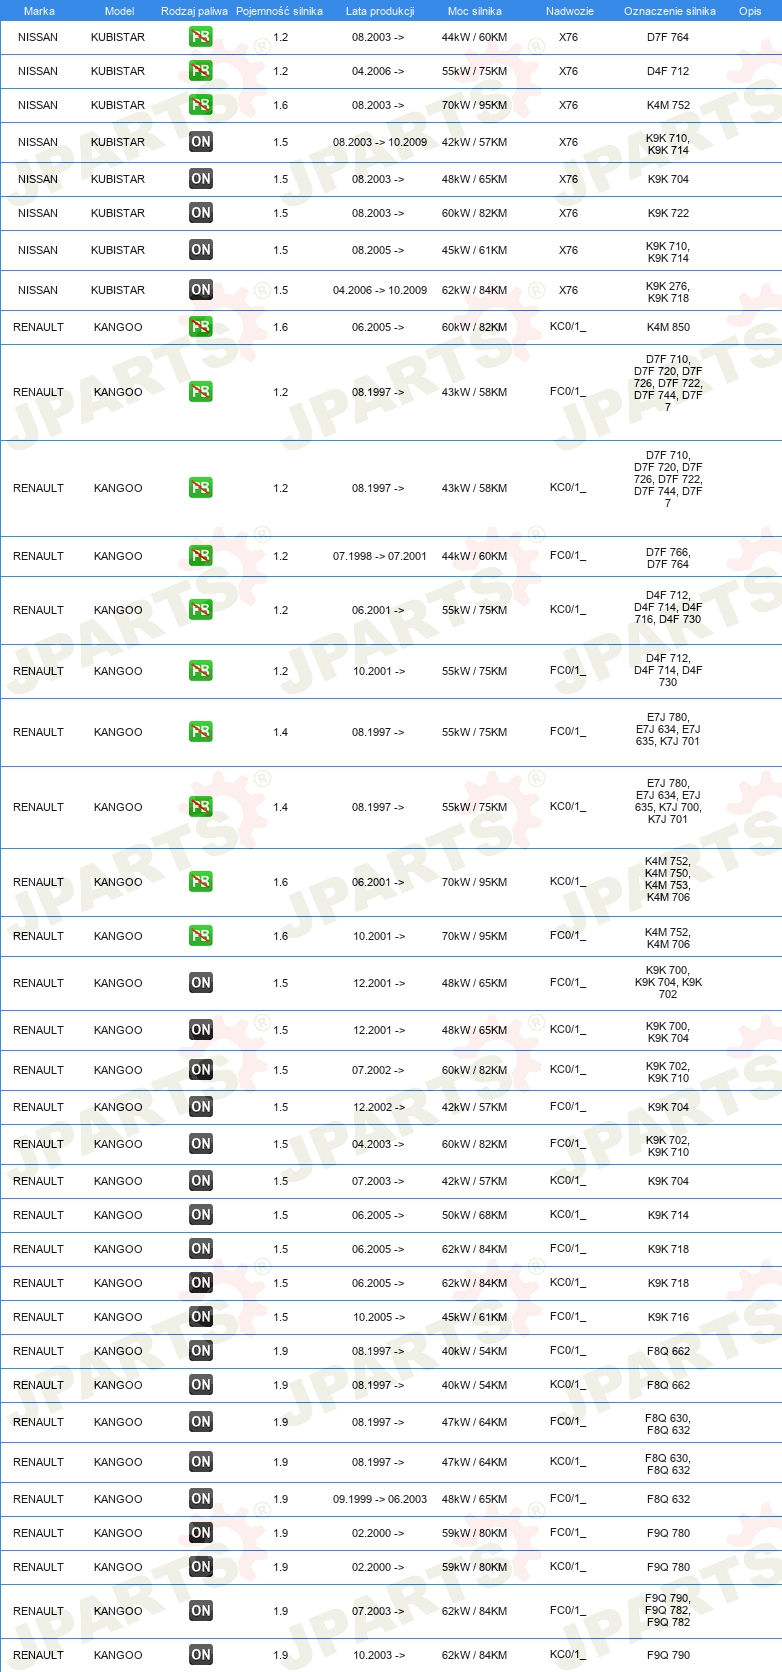Click petrol icon in Kangoo 1.6 10.2001 row
Screen dimensions: 782x1672
pyautogui.click(x=201, y=936)
